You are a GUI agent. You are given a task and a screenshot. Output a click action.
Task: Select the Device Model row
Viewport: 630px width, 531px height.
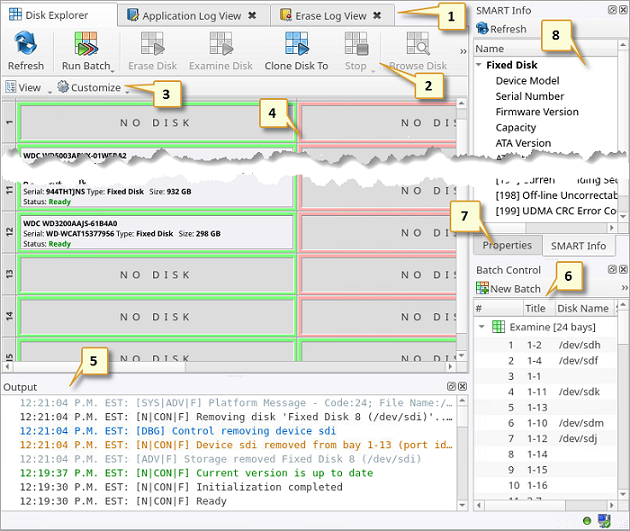coord(545,80)
